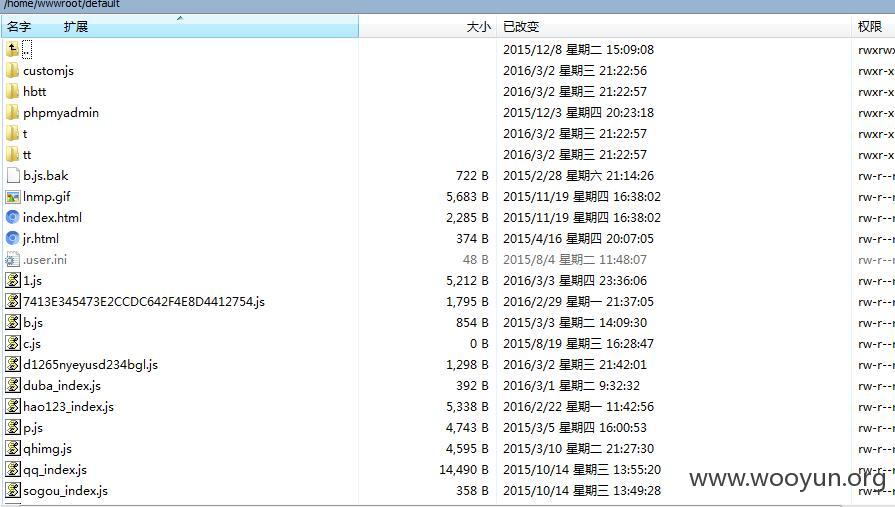The width and height of the screenshot is (895, 507).
Task: Select the lnmp.gif file name
Action: (x=47, y=197)
